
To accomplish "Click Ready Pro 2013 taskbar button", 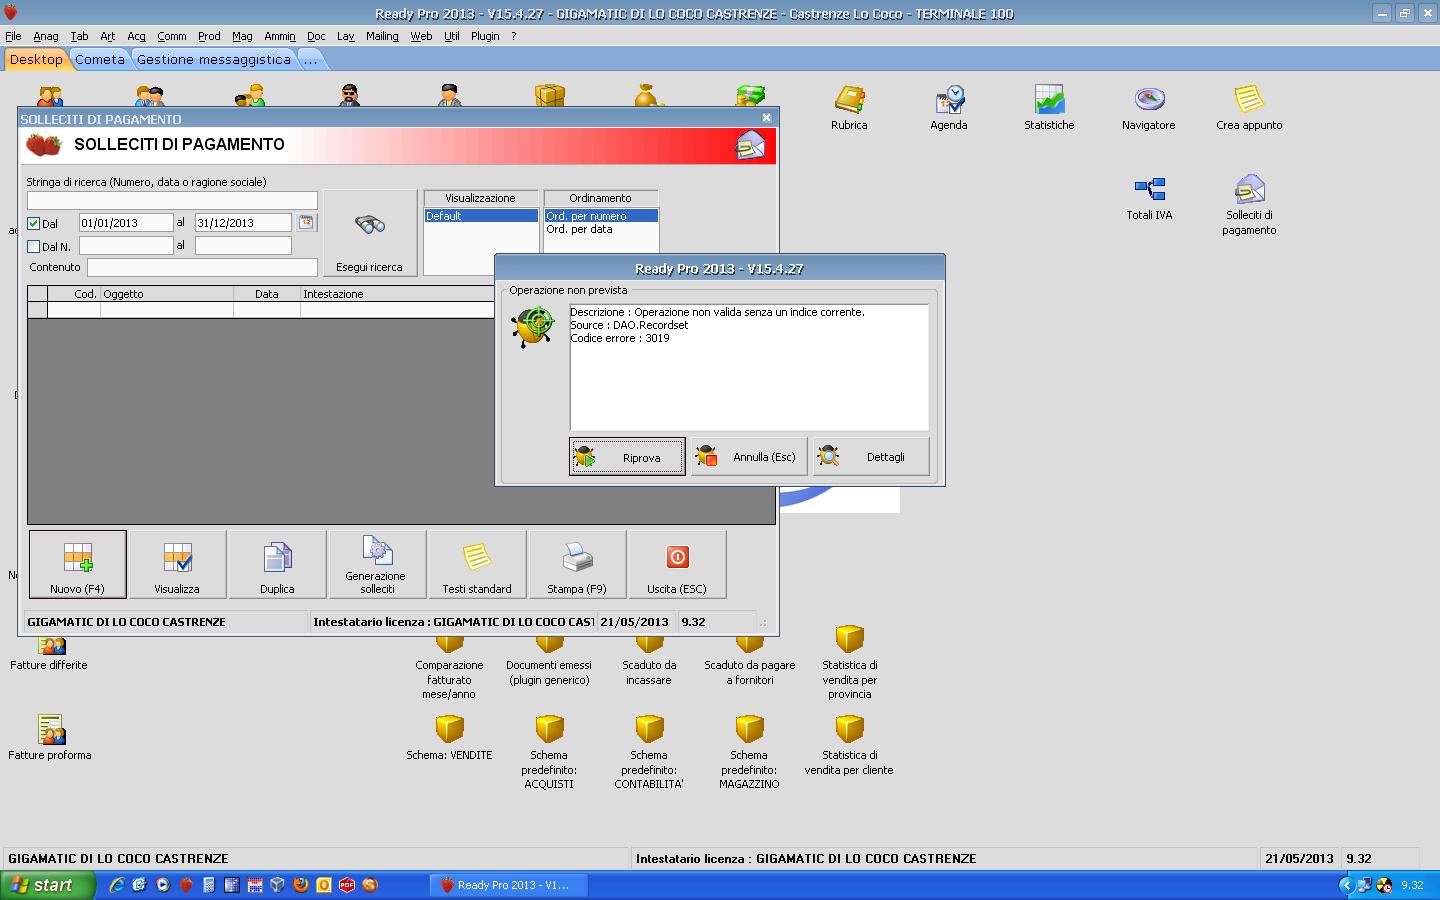I will (x=508, y=885).
